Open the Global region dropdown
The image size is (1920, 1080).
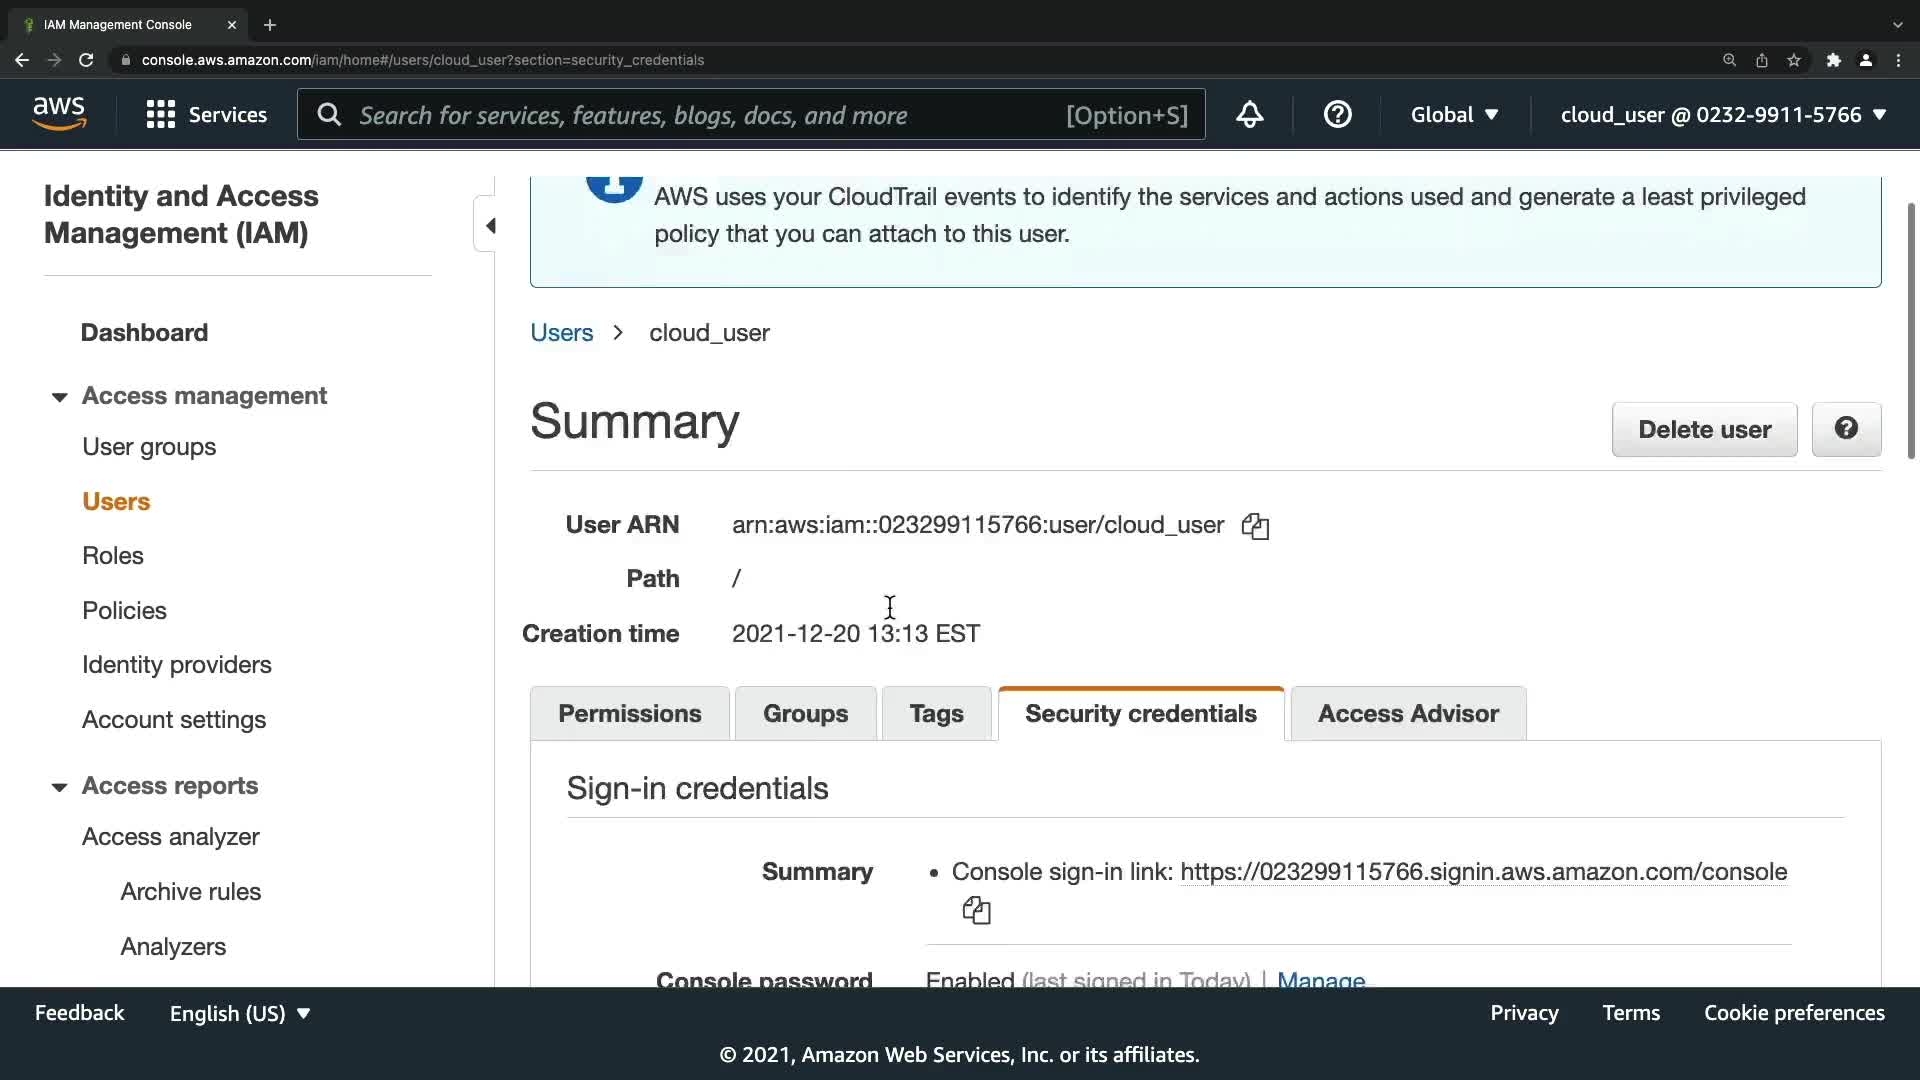[1454, 115]
